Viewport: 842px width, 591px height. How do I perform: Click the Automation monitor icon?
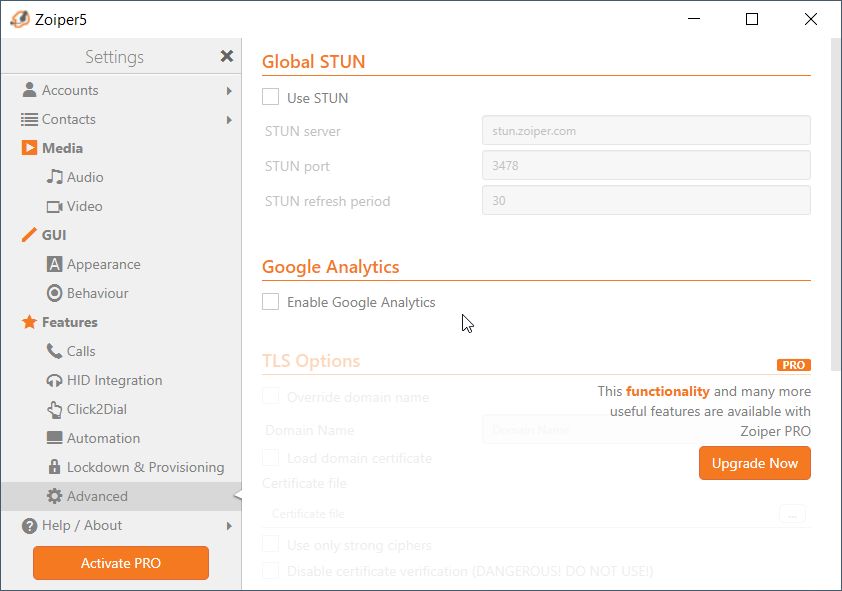[x=54, y=438]
